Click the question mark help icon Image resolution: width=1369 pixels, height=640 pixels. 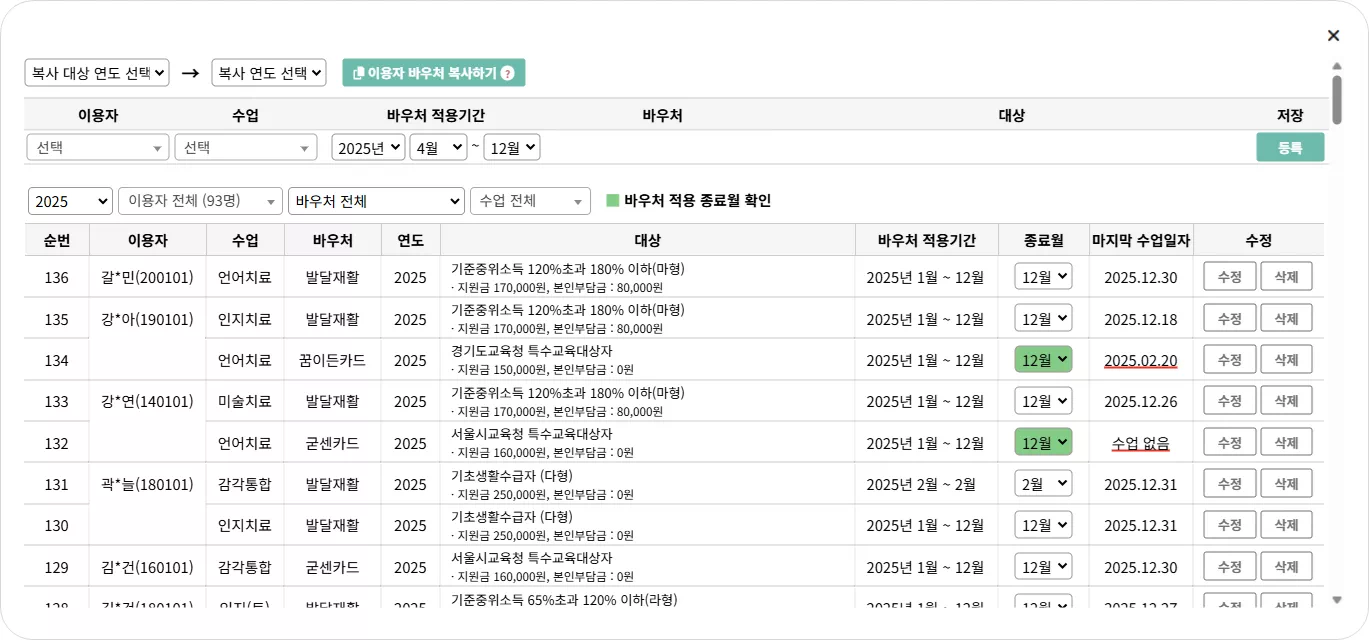[x=509, y=72]
